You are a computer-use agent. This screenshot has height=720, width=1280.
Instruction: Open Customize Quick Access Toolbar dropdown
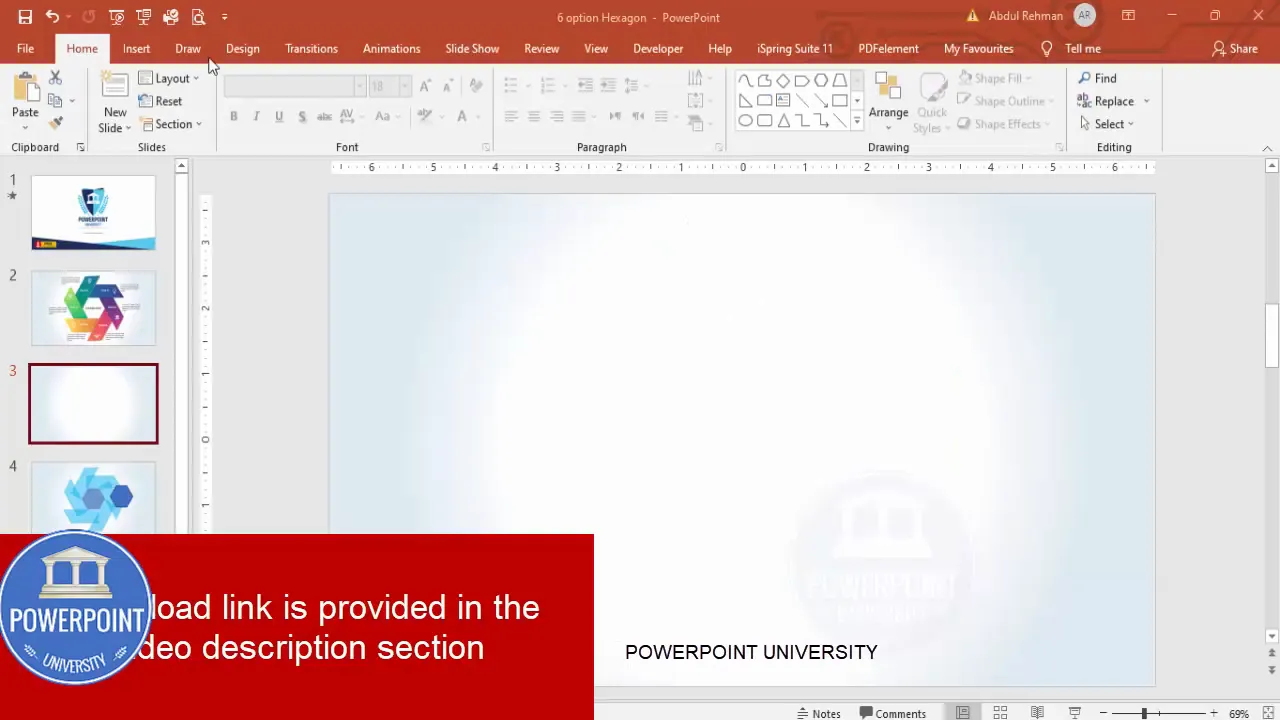click(x=224, y=17)
